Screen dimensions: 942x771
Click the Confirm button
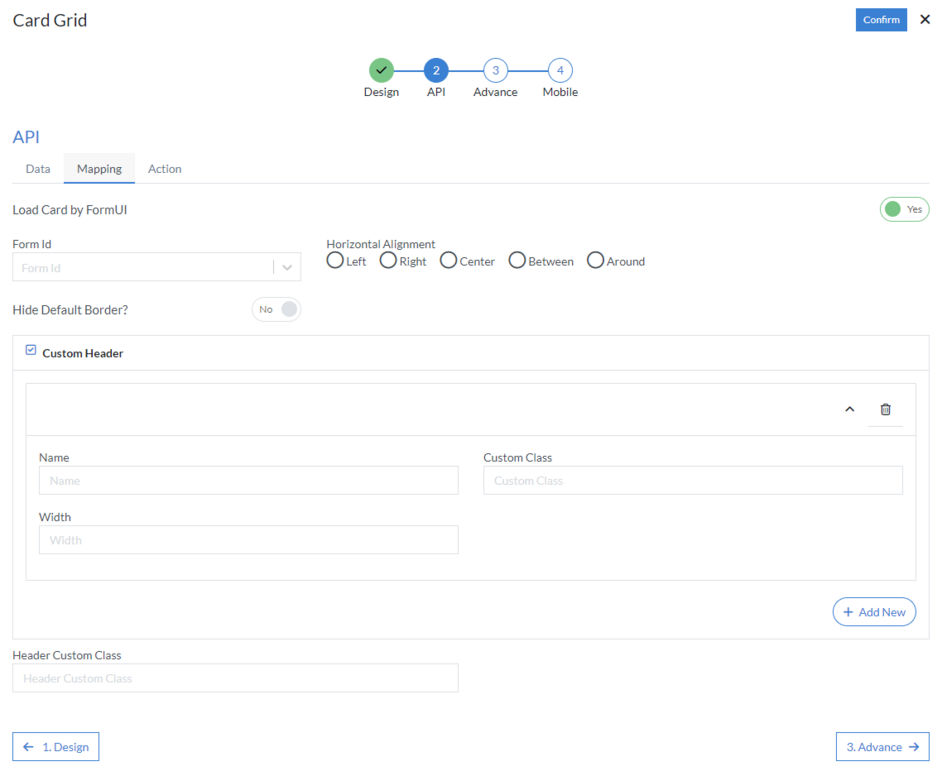tap(881, 20)
